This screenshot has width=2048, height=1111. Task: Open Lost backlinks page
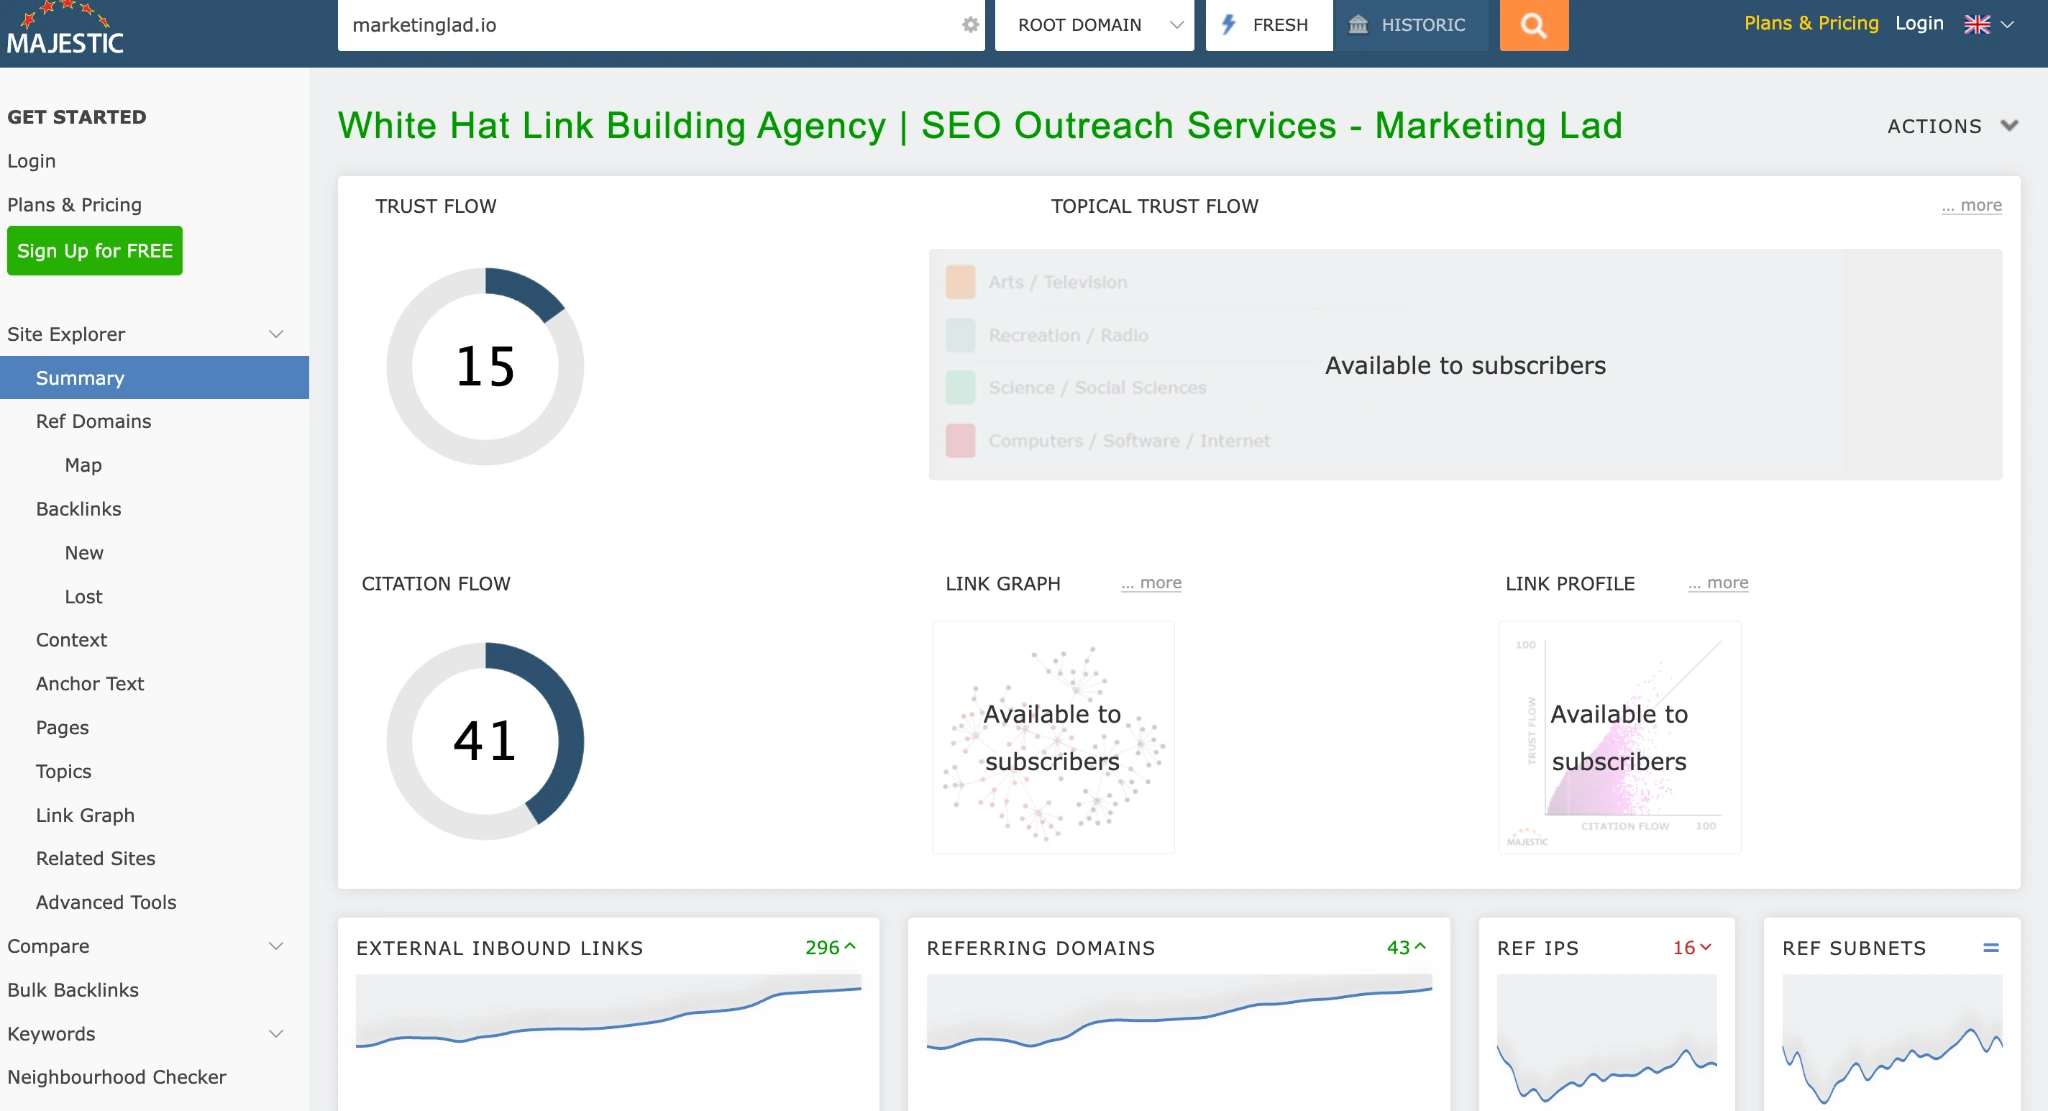tap(83, 597)
